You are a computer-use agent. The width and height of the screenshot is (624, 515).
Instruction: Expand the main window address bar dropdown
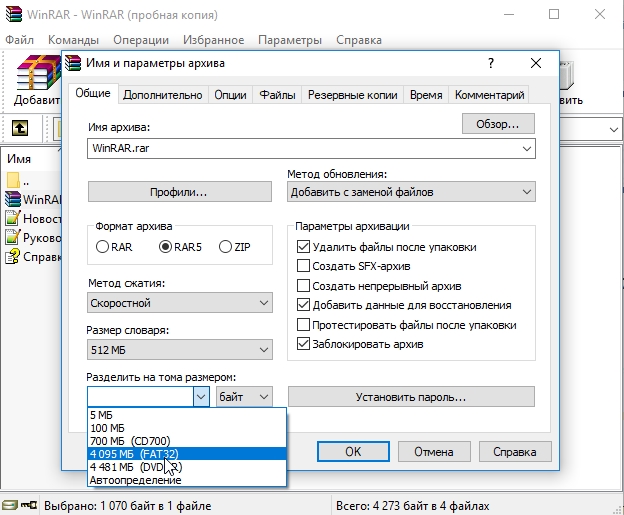[613, 129]
